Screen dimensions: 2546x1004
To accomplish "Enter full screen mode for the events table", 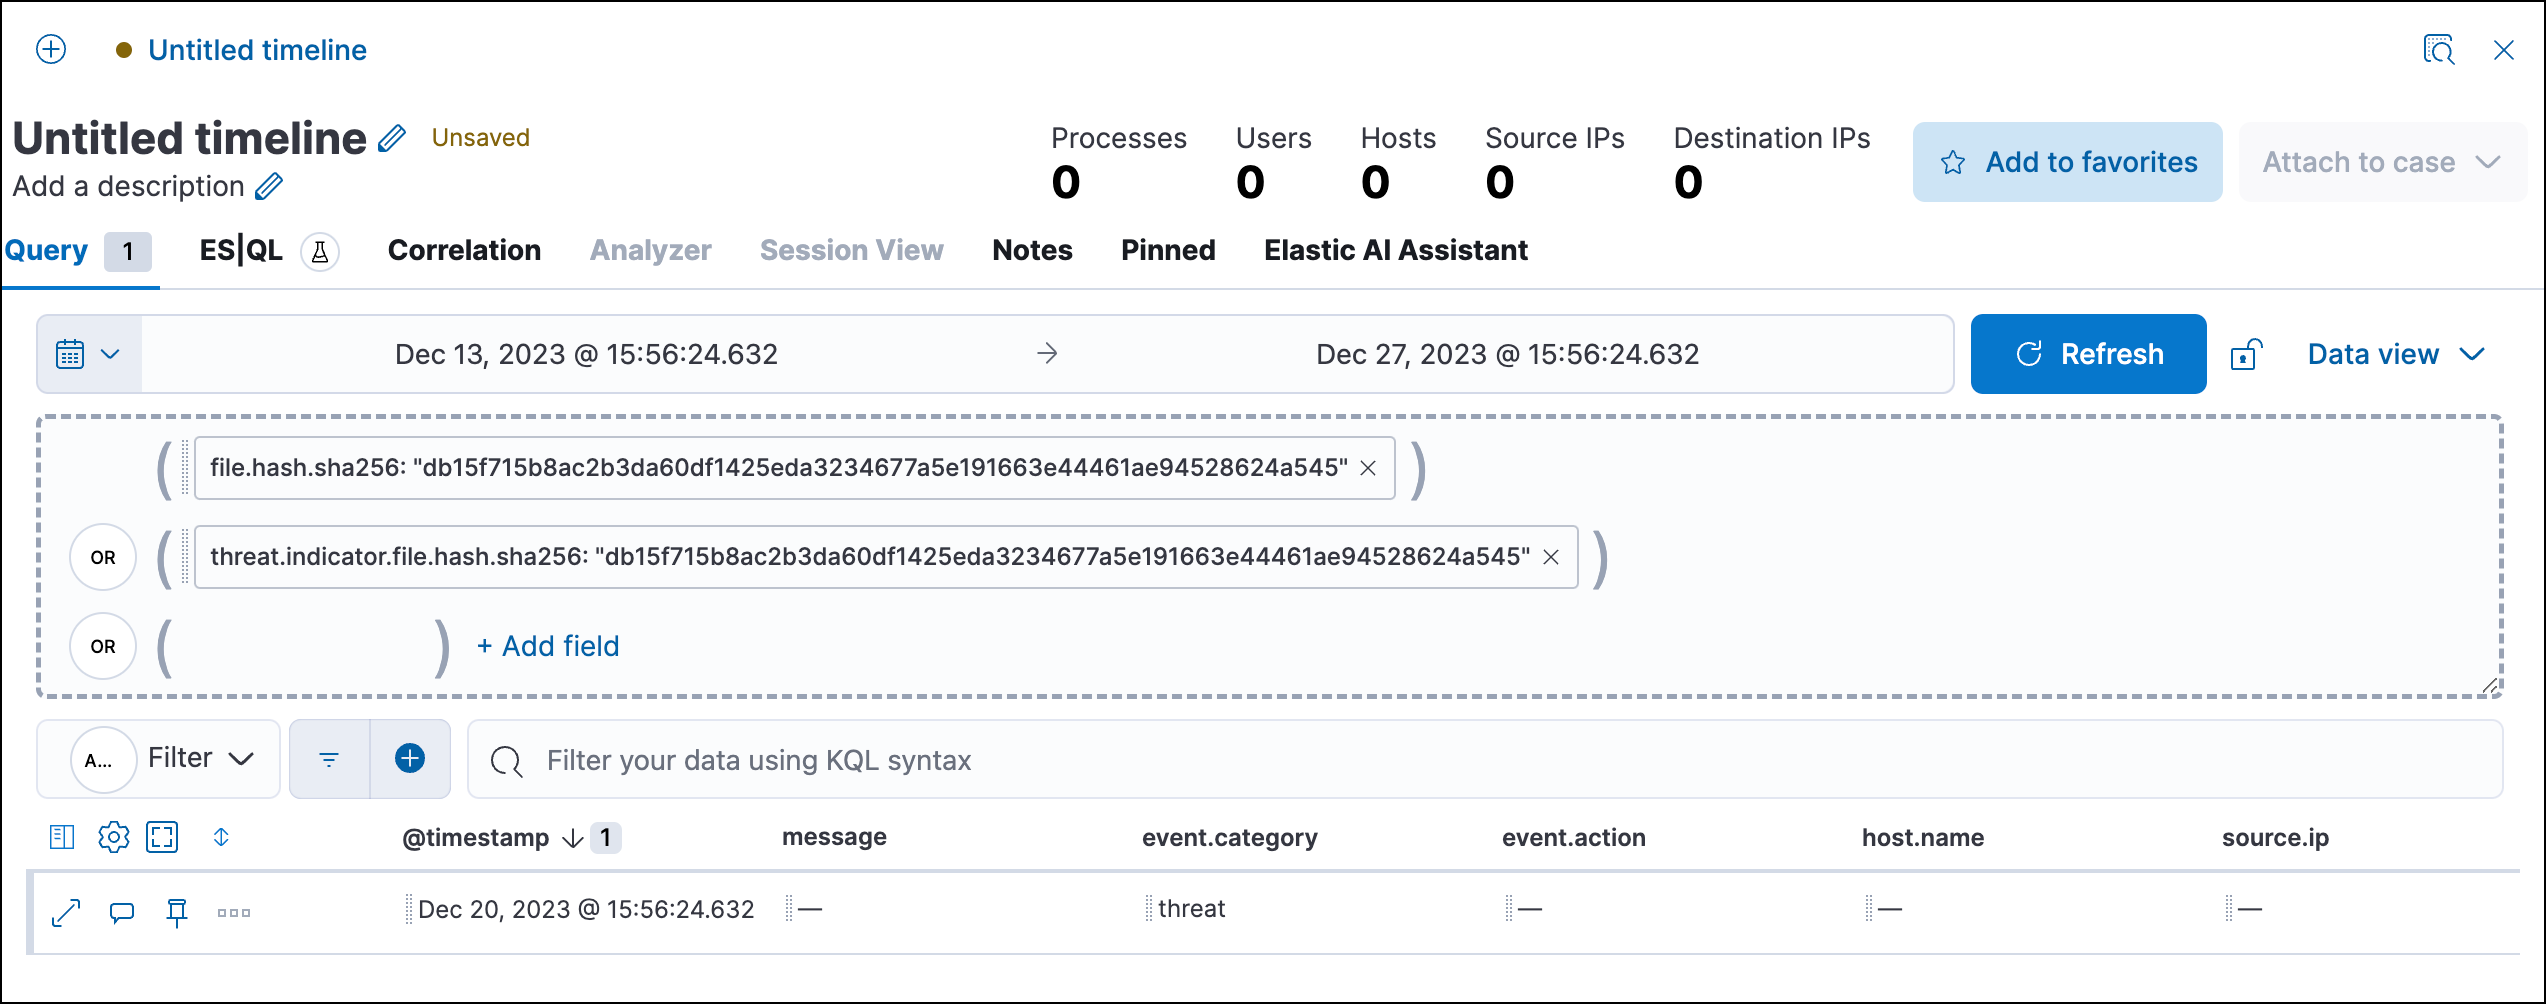I will [162, 837].
